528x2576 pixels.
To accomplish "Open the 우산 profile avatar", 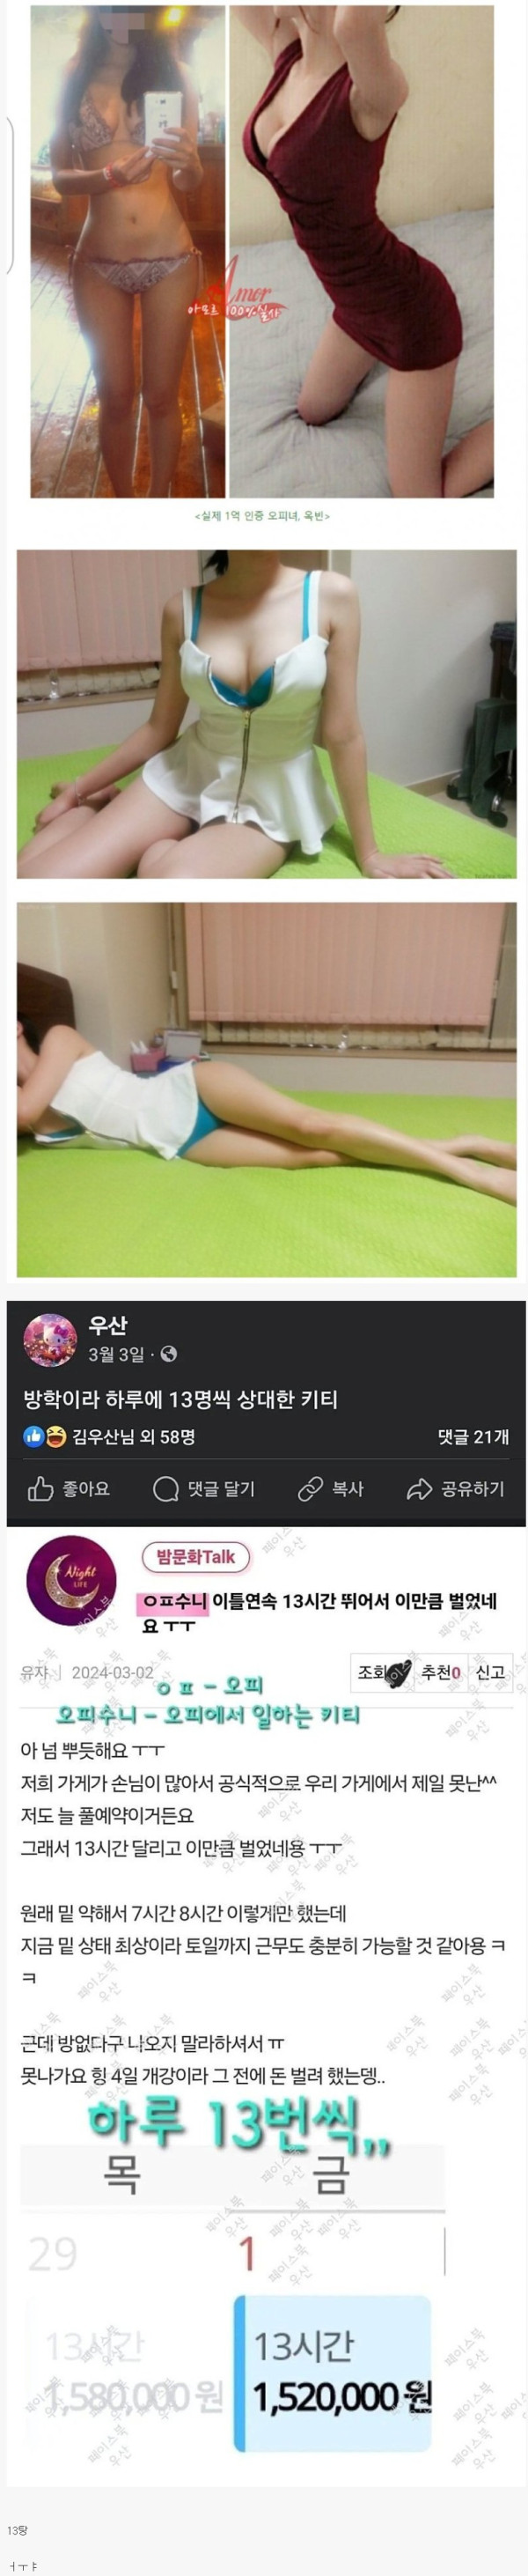I will [49, 1340].
